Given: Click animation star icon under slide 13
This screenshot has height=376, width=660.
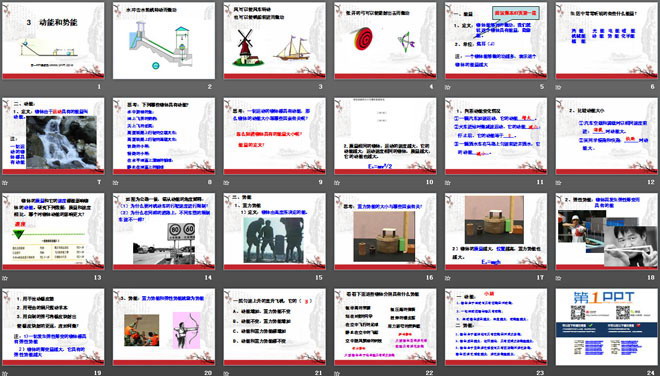Looking at the screenshot, I should (5, 278).
